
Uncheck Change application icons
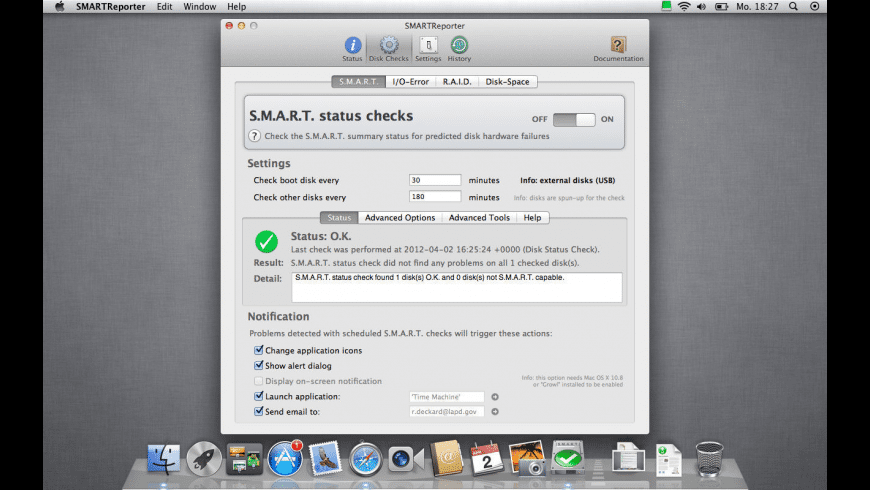[x=259, y=350]
